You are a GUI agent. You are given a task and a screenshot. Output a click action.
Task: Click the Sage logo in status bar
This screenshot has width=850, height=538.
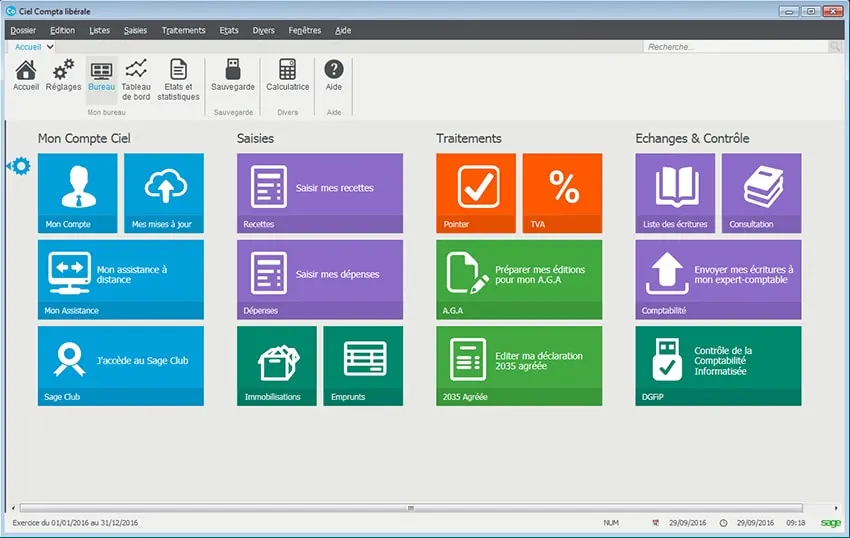(x=830, y=523)
